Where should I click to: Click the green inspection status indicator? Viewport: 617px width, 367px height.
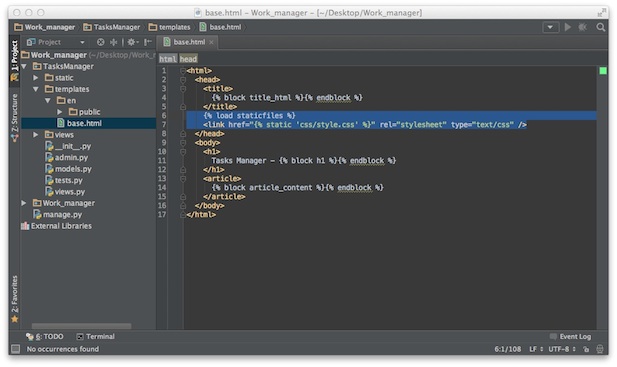click(x=603, y=71)
